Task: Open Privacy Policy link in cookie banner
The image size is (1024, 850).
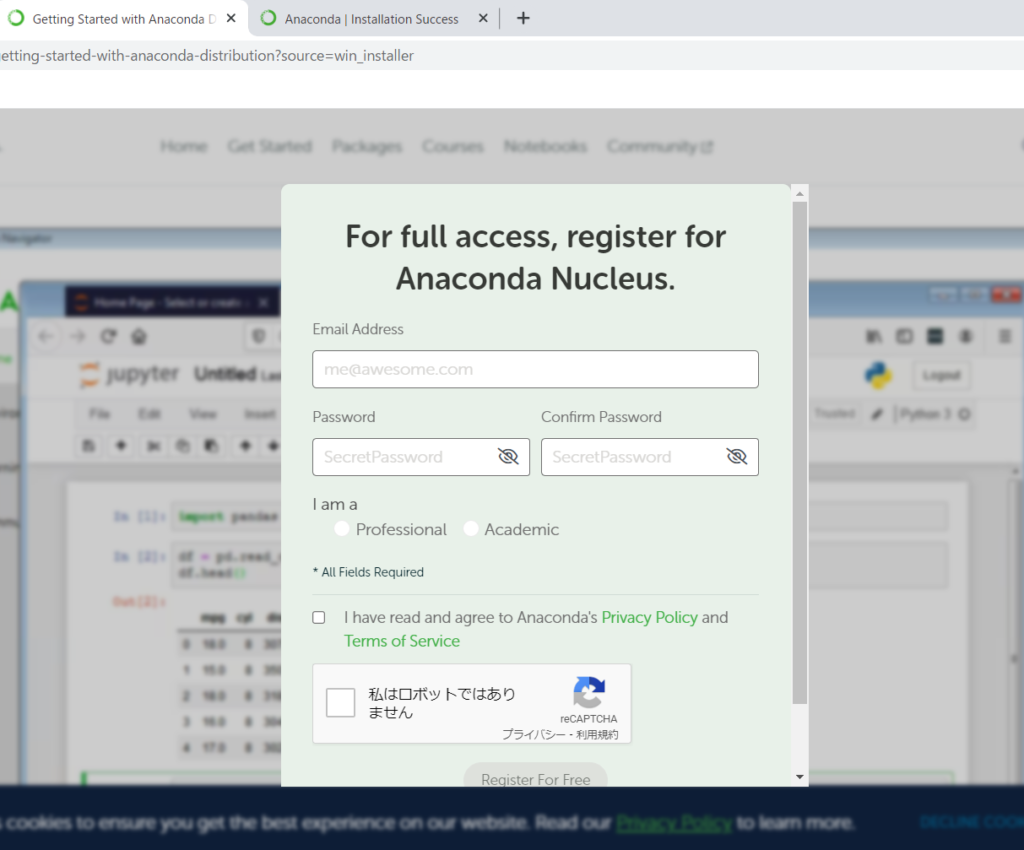Action: (674, 823)
